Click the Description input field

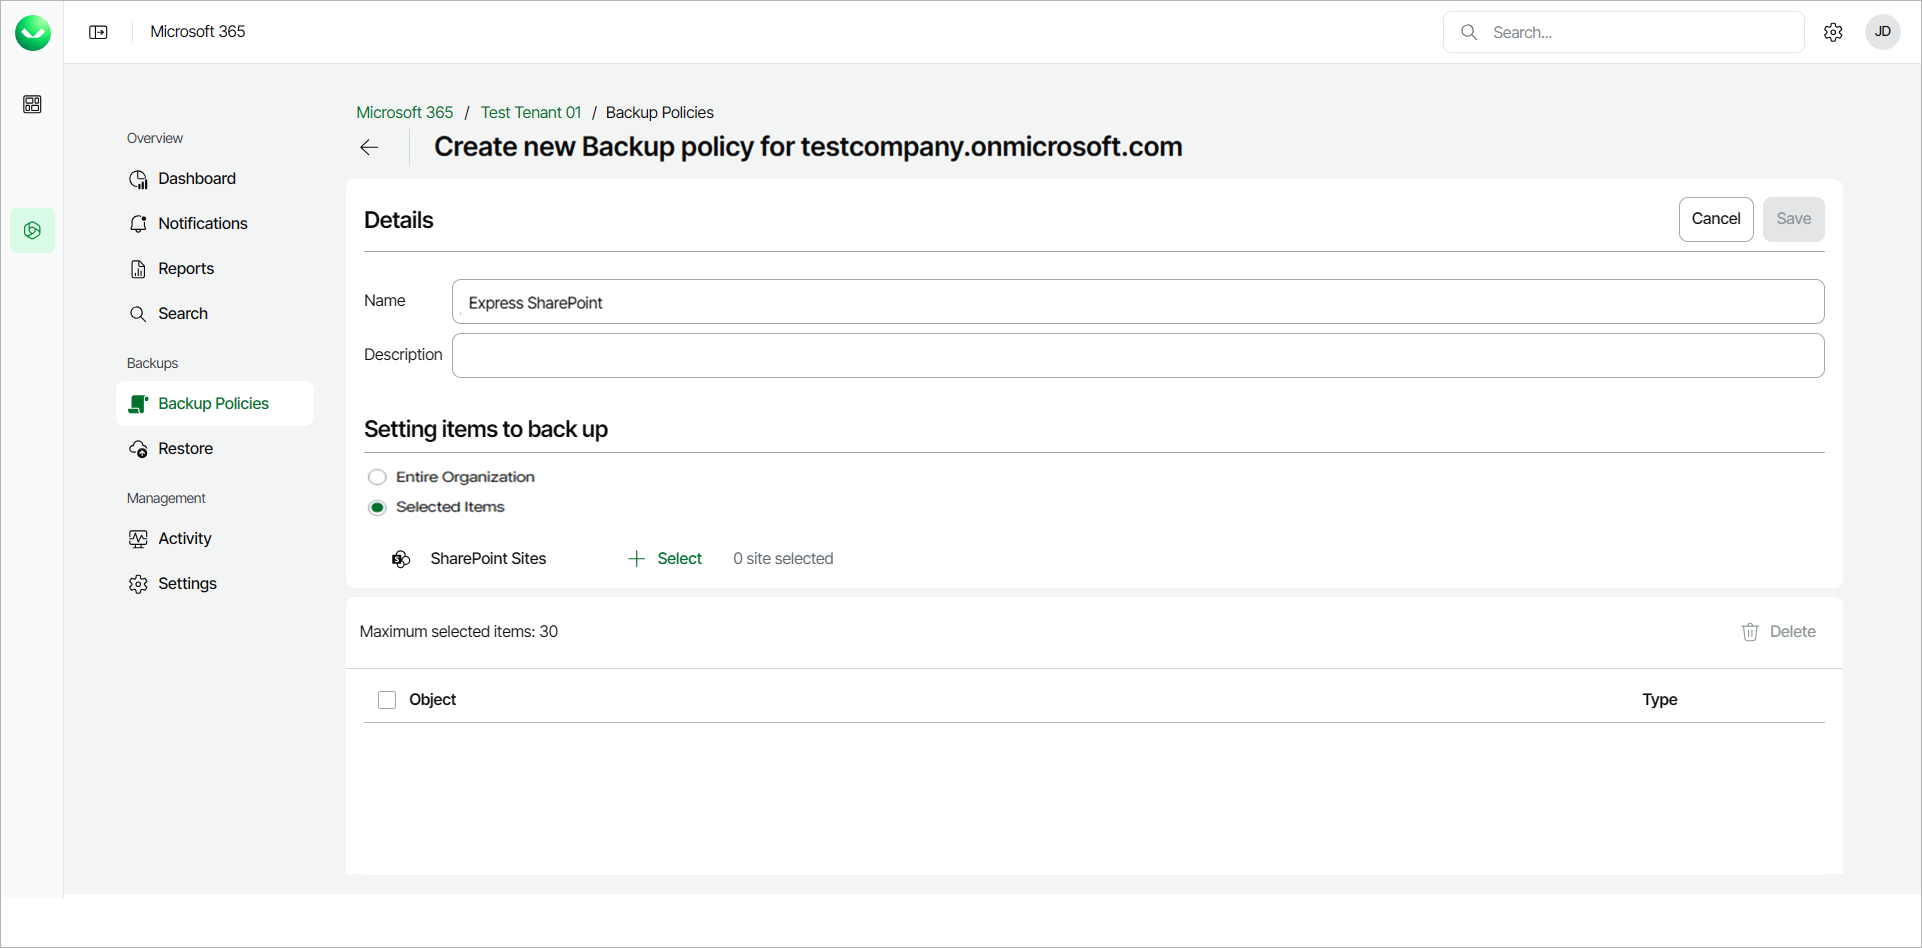[x=1137, y=356]
